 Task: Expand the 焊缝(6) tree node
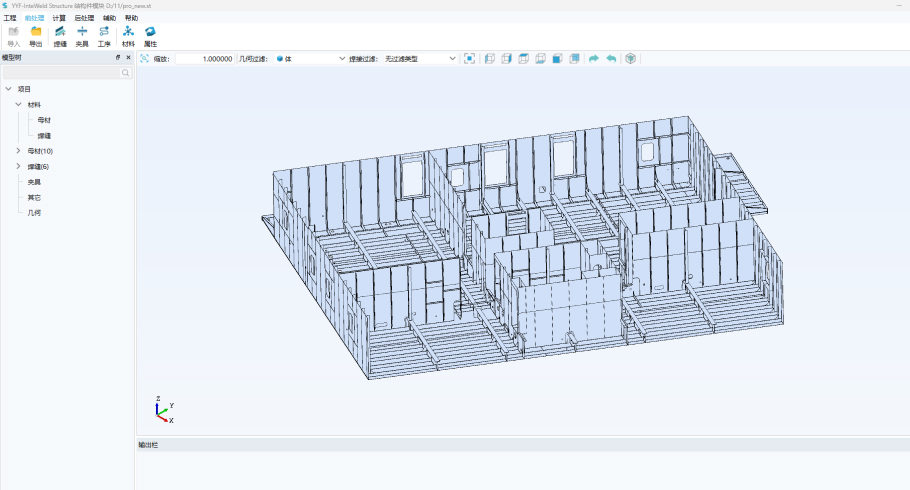pyautogui.click(x=18, y=166)
